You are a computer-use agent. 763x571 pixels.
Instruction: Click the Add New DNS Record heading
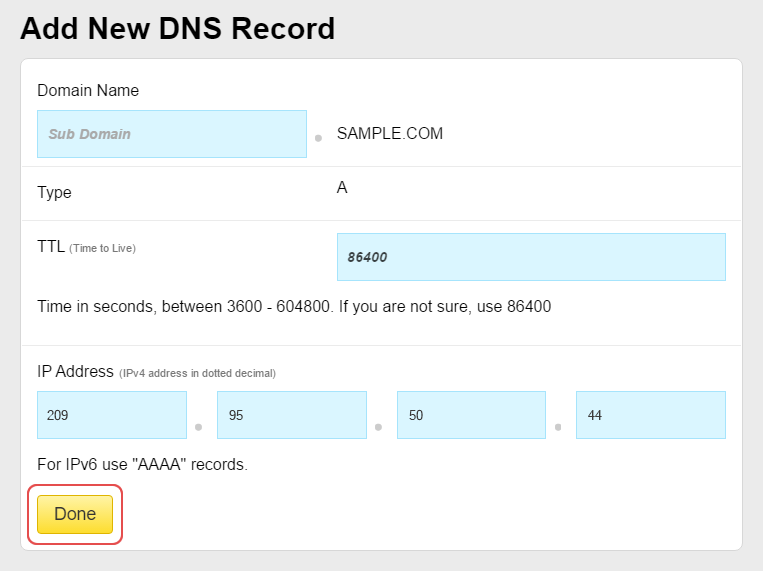177,28
